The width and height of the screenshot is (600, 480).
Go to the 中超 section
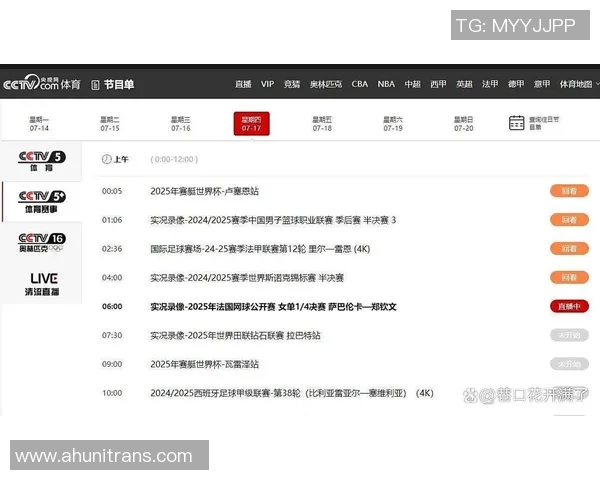(412, 84)
